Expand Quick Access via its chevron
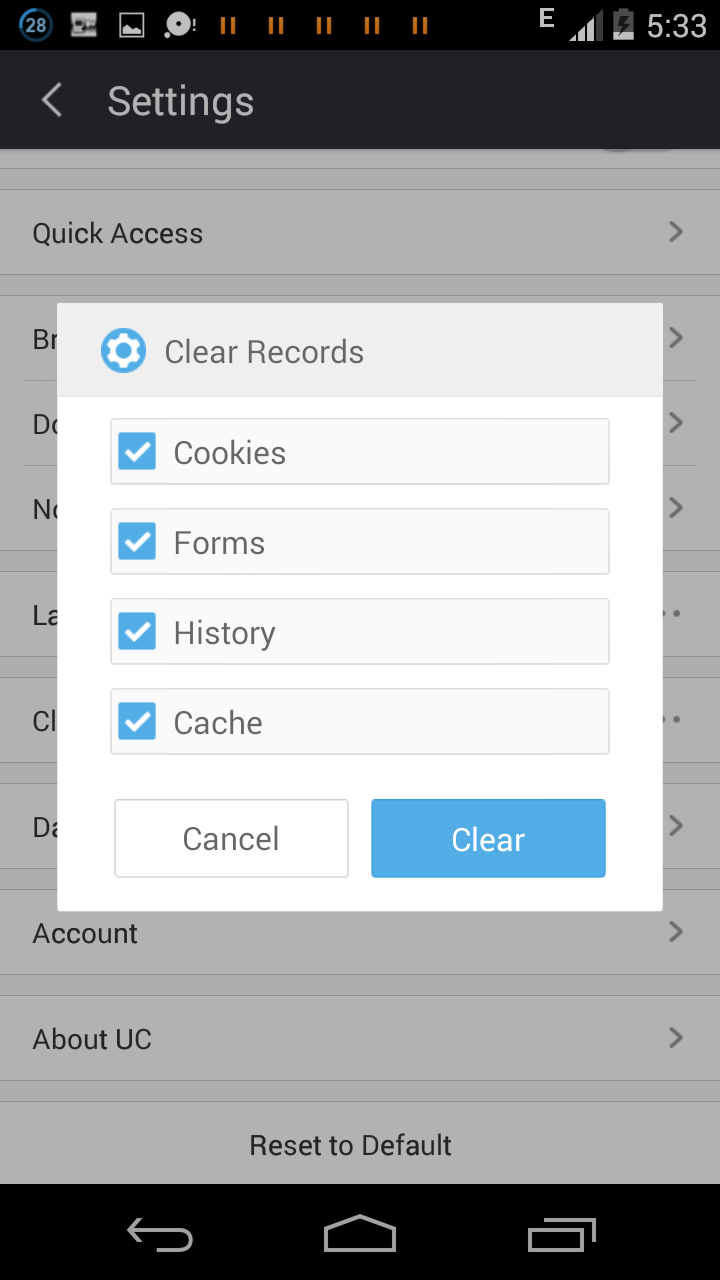720x1280 pixels. (676, 232)
